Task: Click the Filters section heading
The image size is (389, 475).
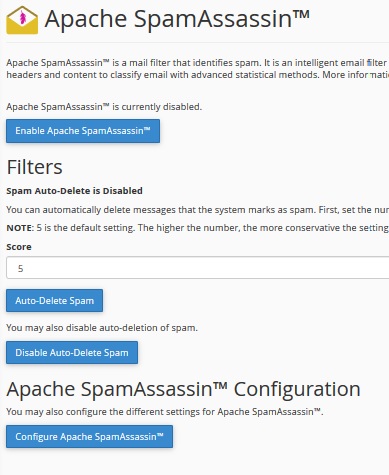Action: [34, 167]
